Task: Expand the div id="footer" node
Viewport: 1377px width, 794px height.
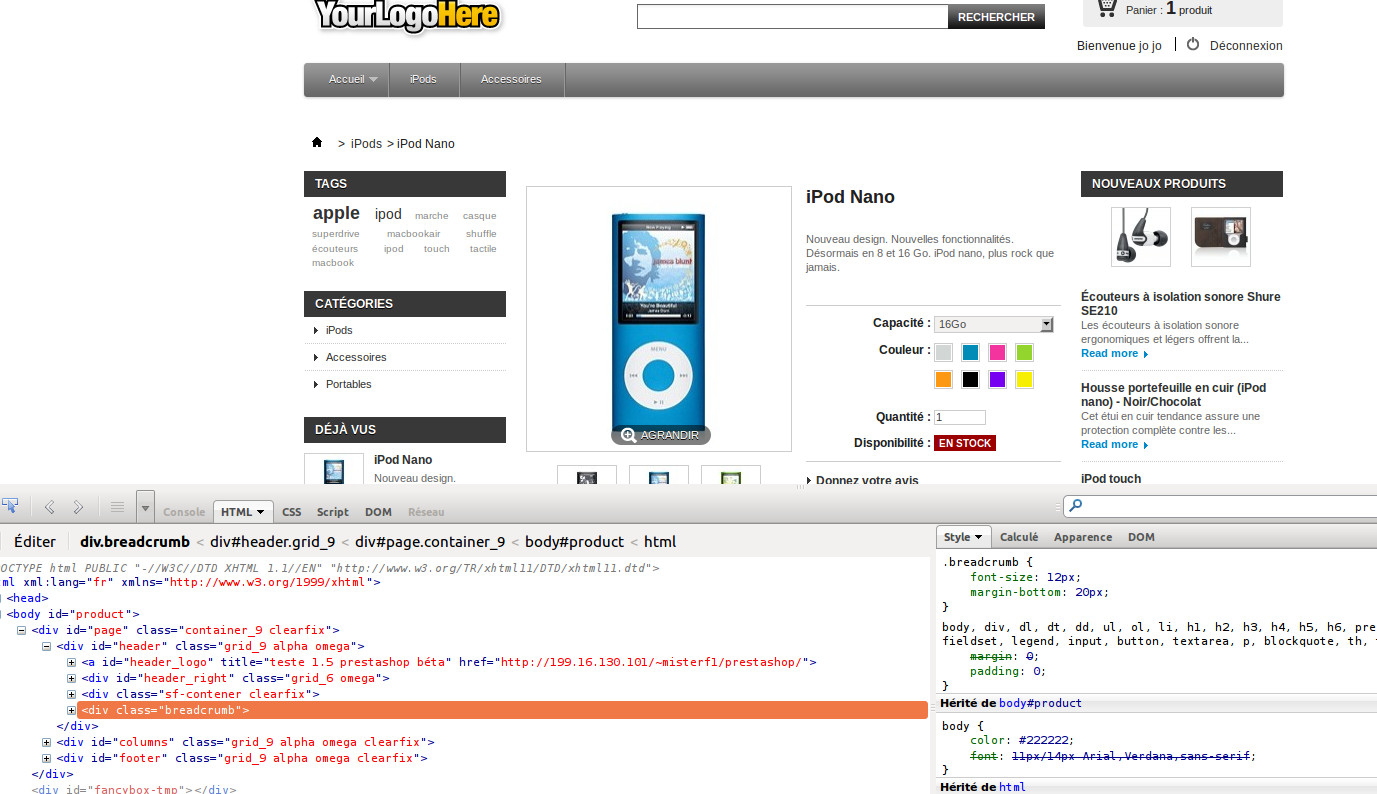Action: 47,758
